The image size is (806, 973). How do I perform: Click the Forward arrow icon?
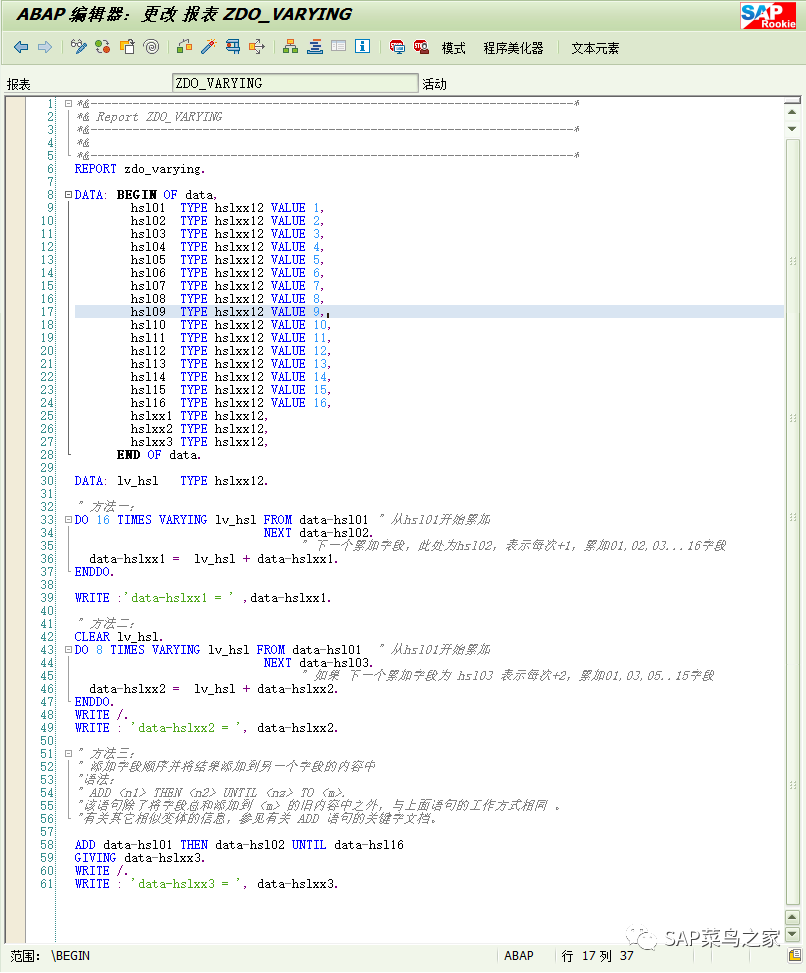tap(45, 47)
